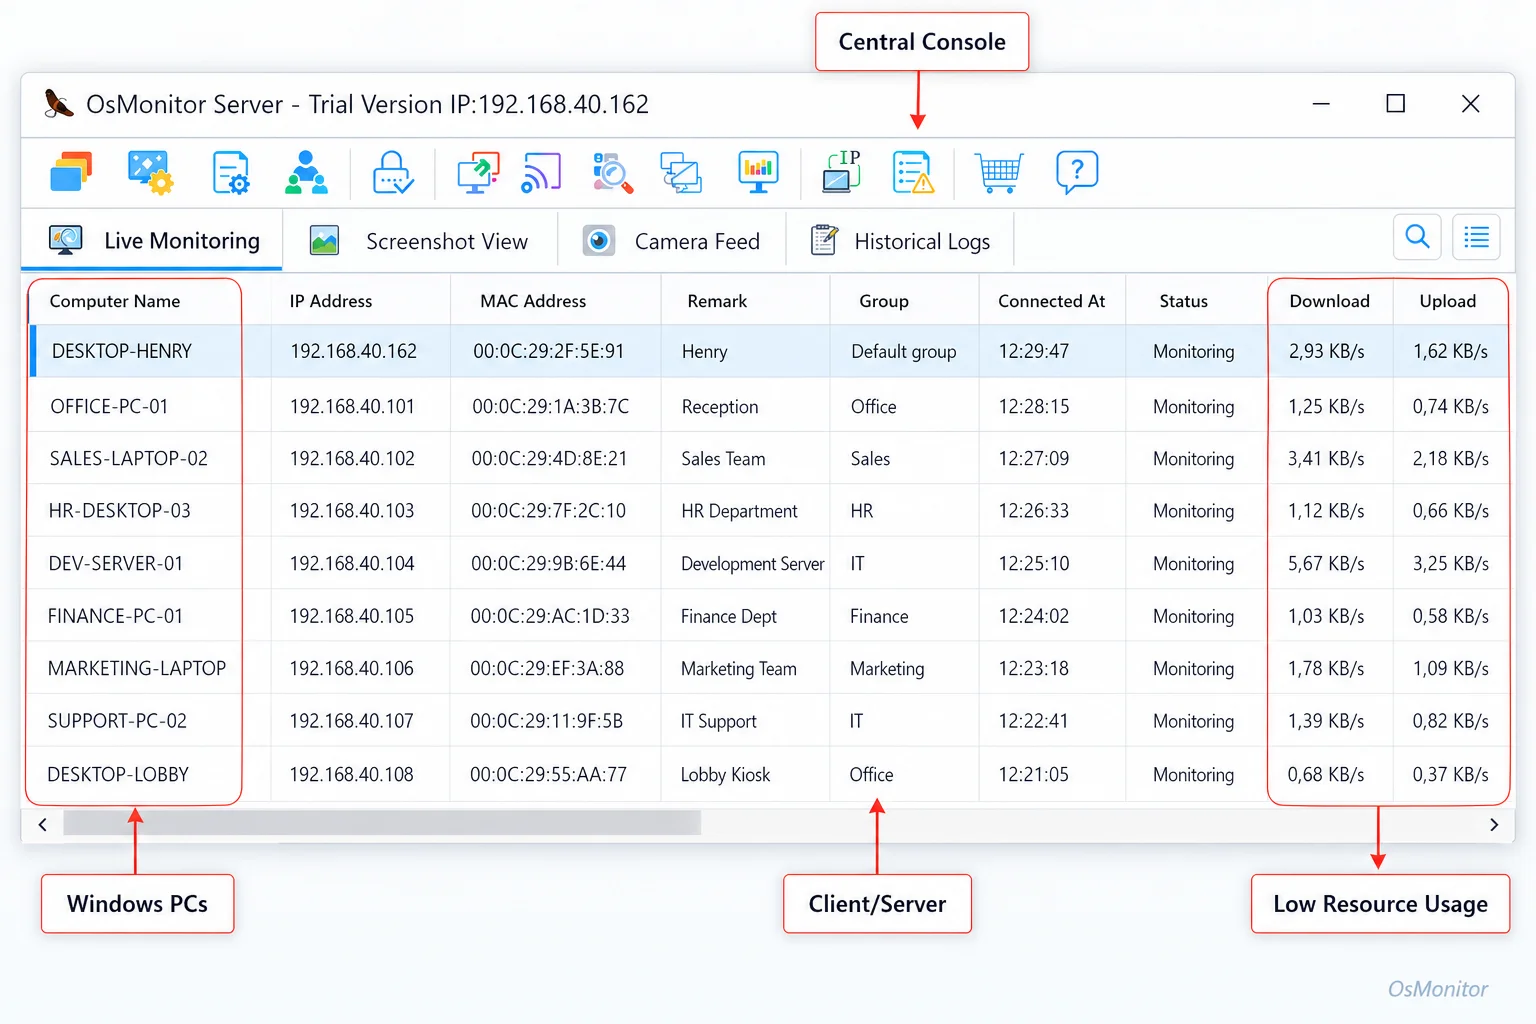Click download value 5,67 KB/s
Viewport: 1536px width, 1024px height.
1326,564
